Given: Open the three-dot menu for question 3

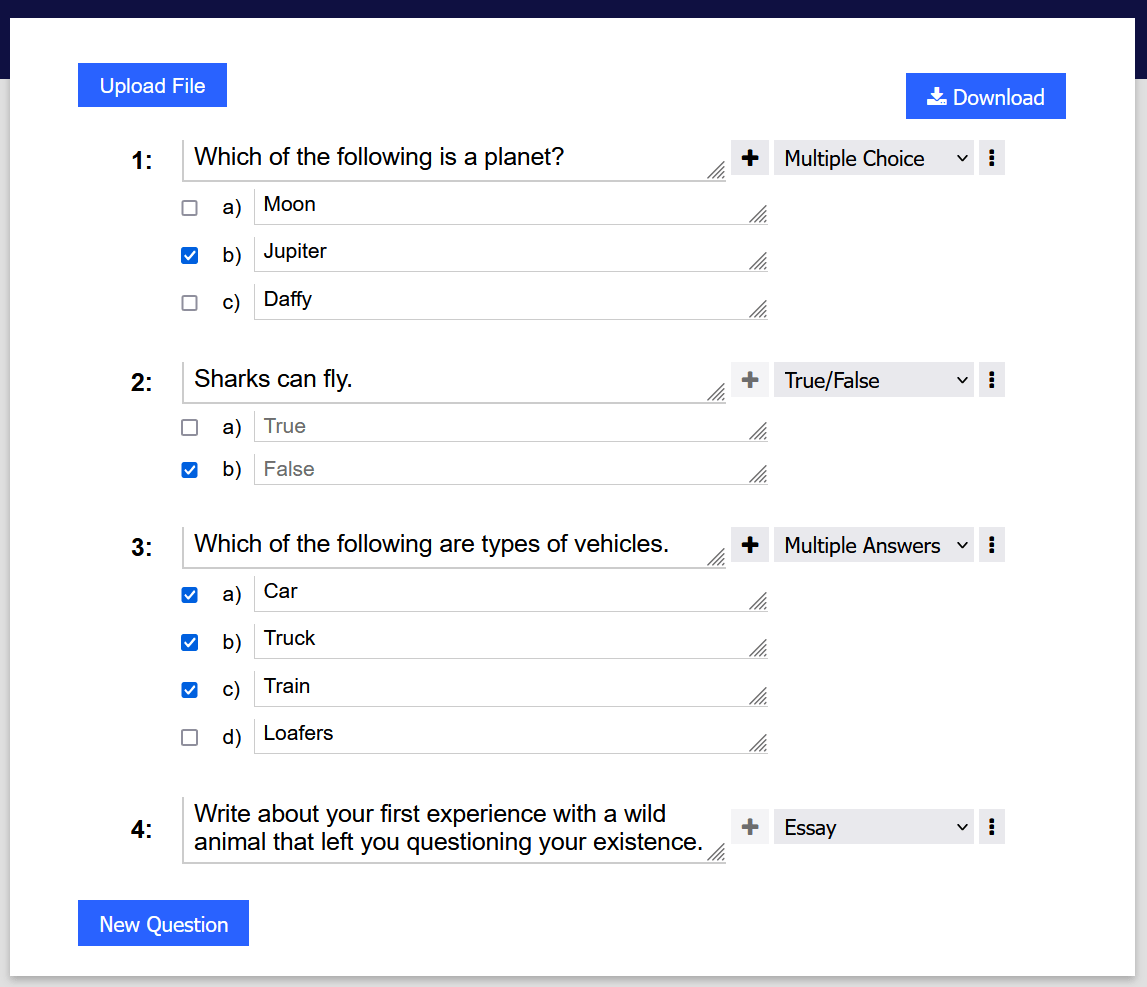Looking at the screenshot, I should click(992, 545).
